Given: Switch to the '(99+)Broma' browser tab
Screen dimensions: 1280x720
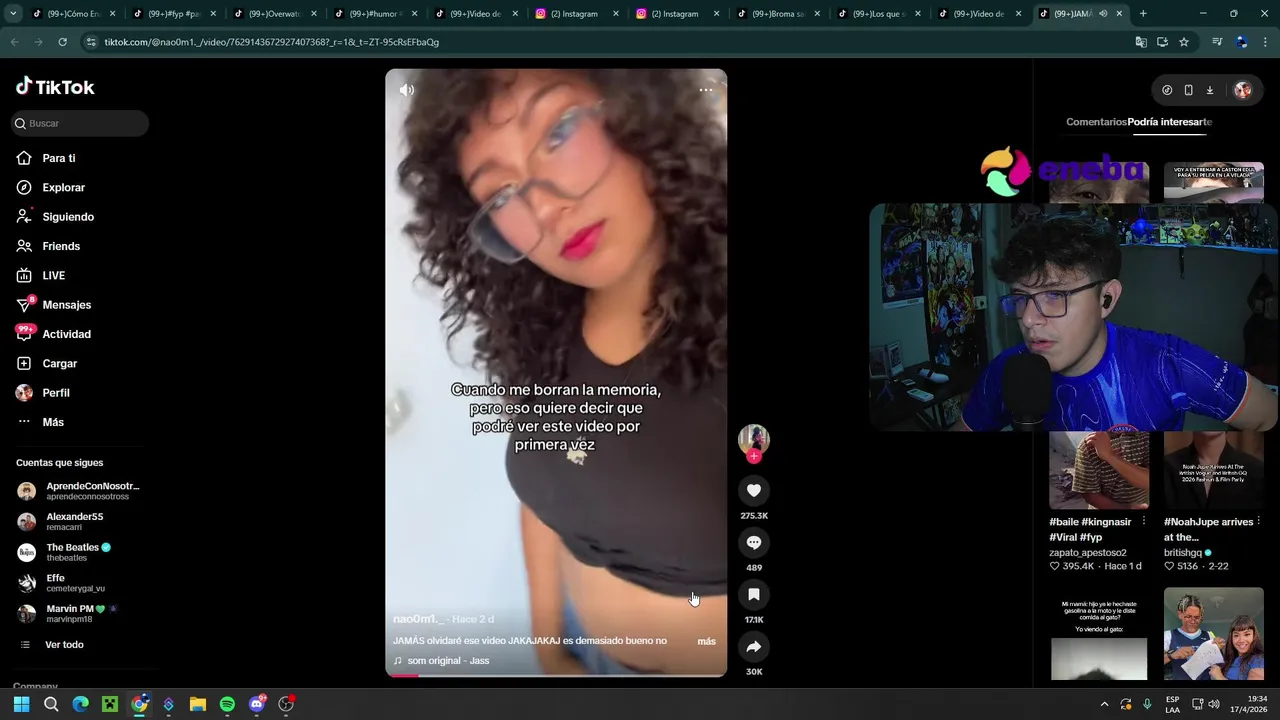Looking at the screenshot, I should click(x=778, y=14).
